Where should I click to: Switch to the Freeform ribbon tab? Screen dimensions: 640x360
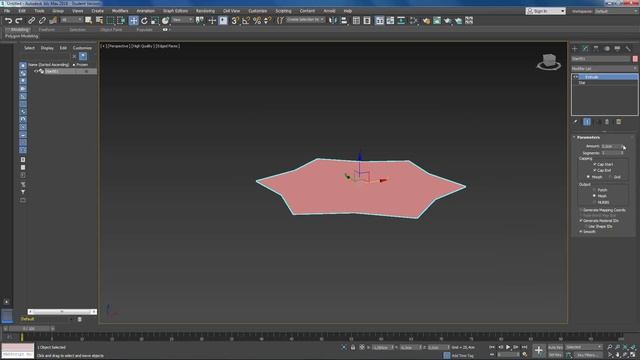click(x=47, y=30)
